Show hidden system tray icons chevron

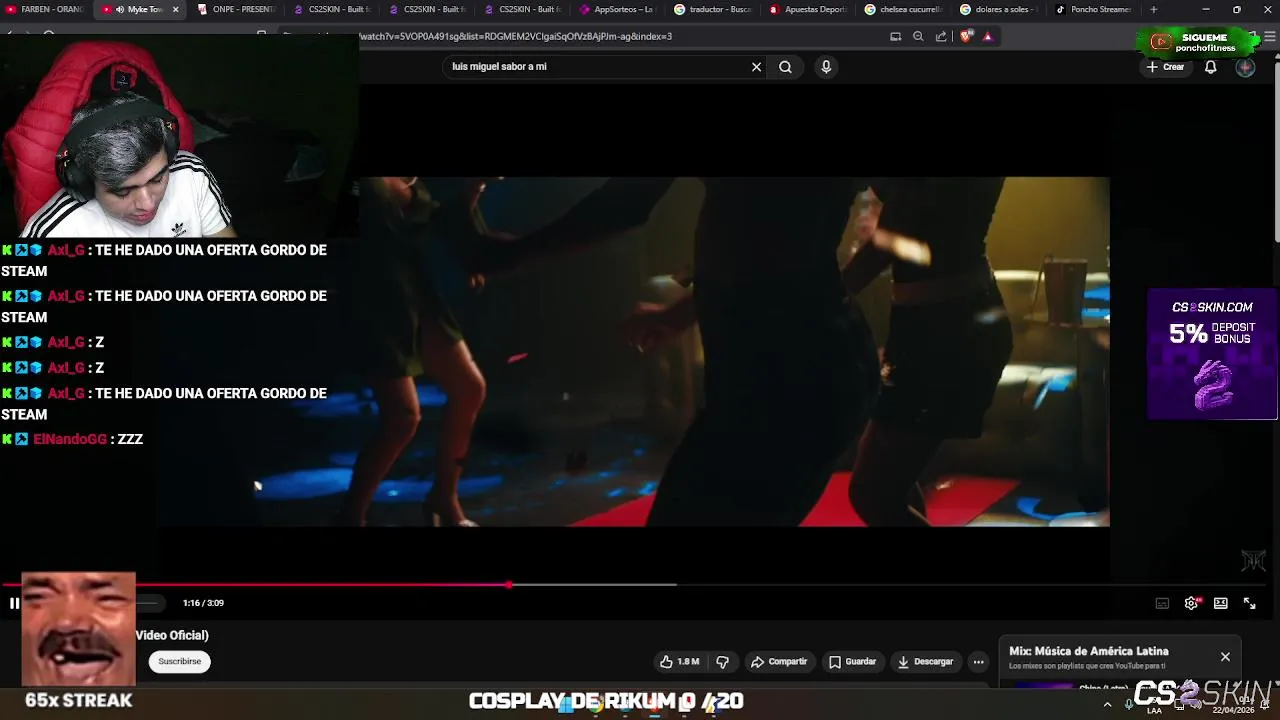[1107, 704]
